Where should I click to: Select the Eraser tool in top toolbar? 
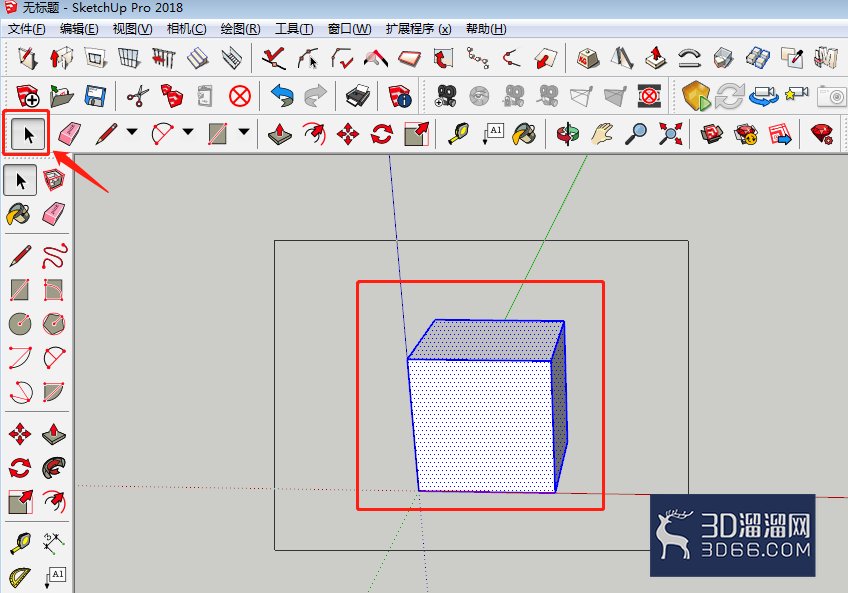tap(70, 134)
